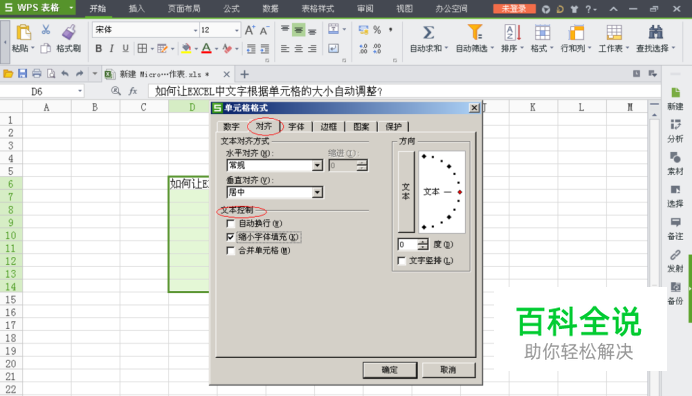Open the vertical alignment (垂直对齐) dropdown
Screen dimensions: 692x396
317,192
